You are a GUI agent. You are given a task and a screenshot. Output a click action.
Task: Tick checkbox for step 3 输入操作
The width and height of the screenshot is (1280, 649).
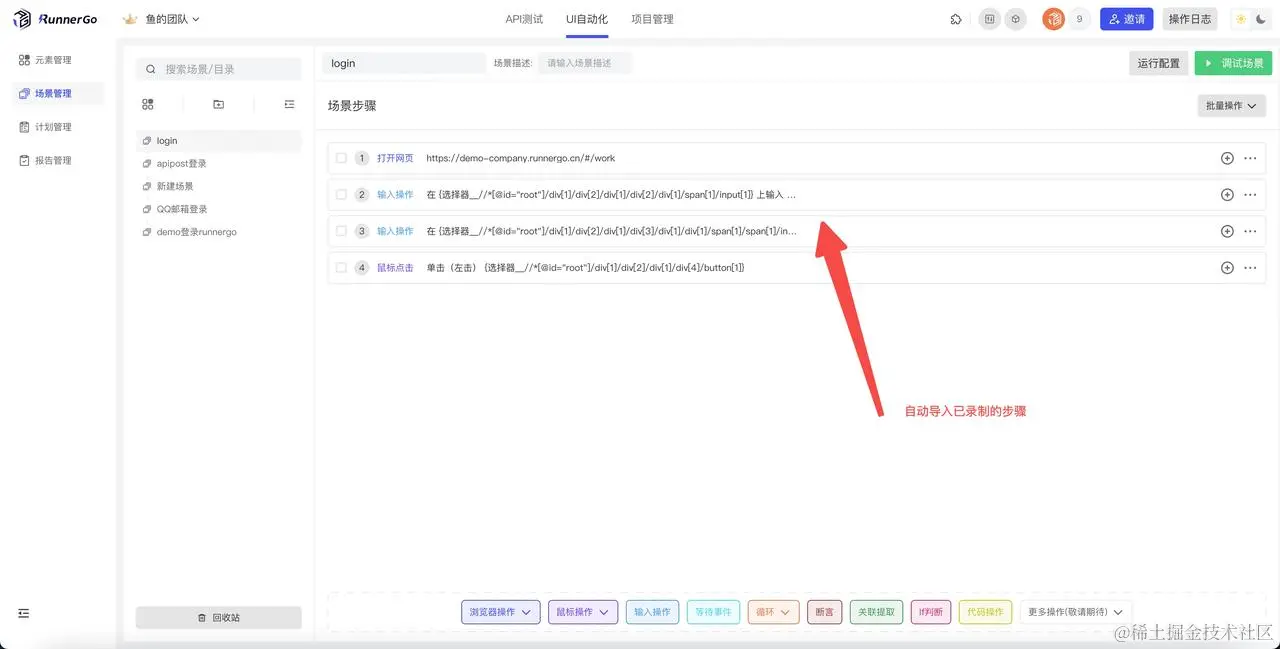[x=341, y=231]
